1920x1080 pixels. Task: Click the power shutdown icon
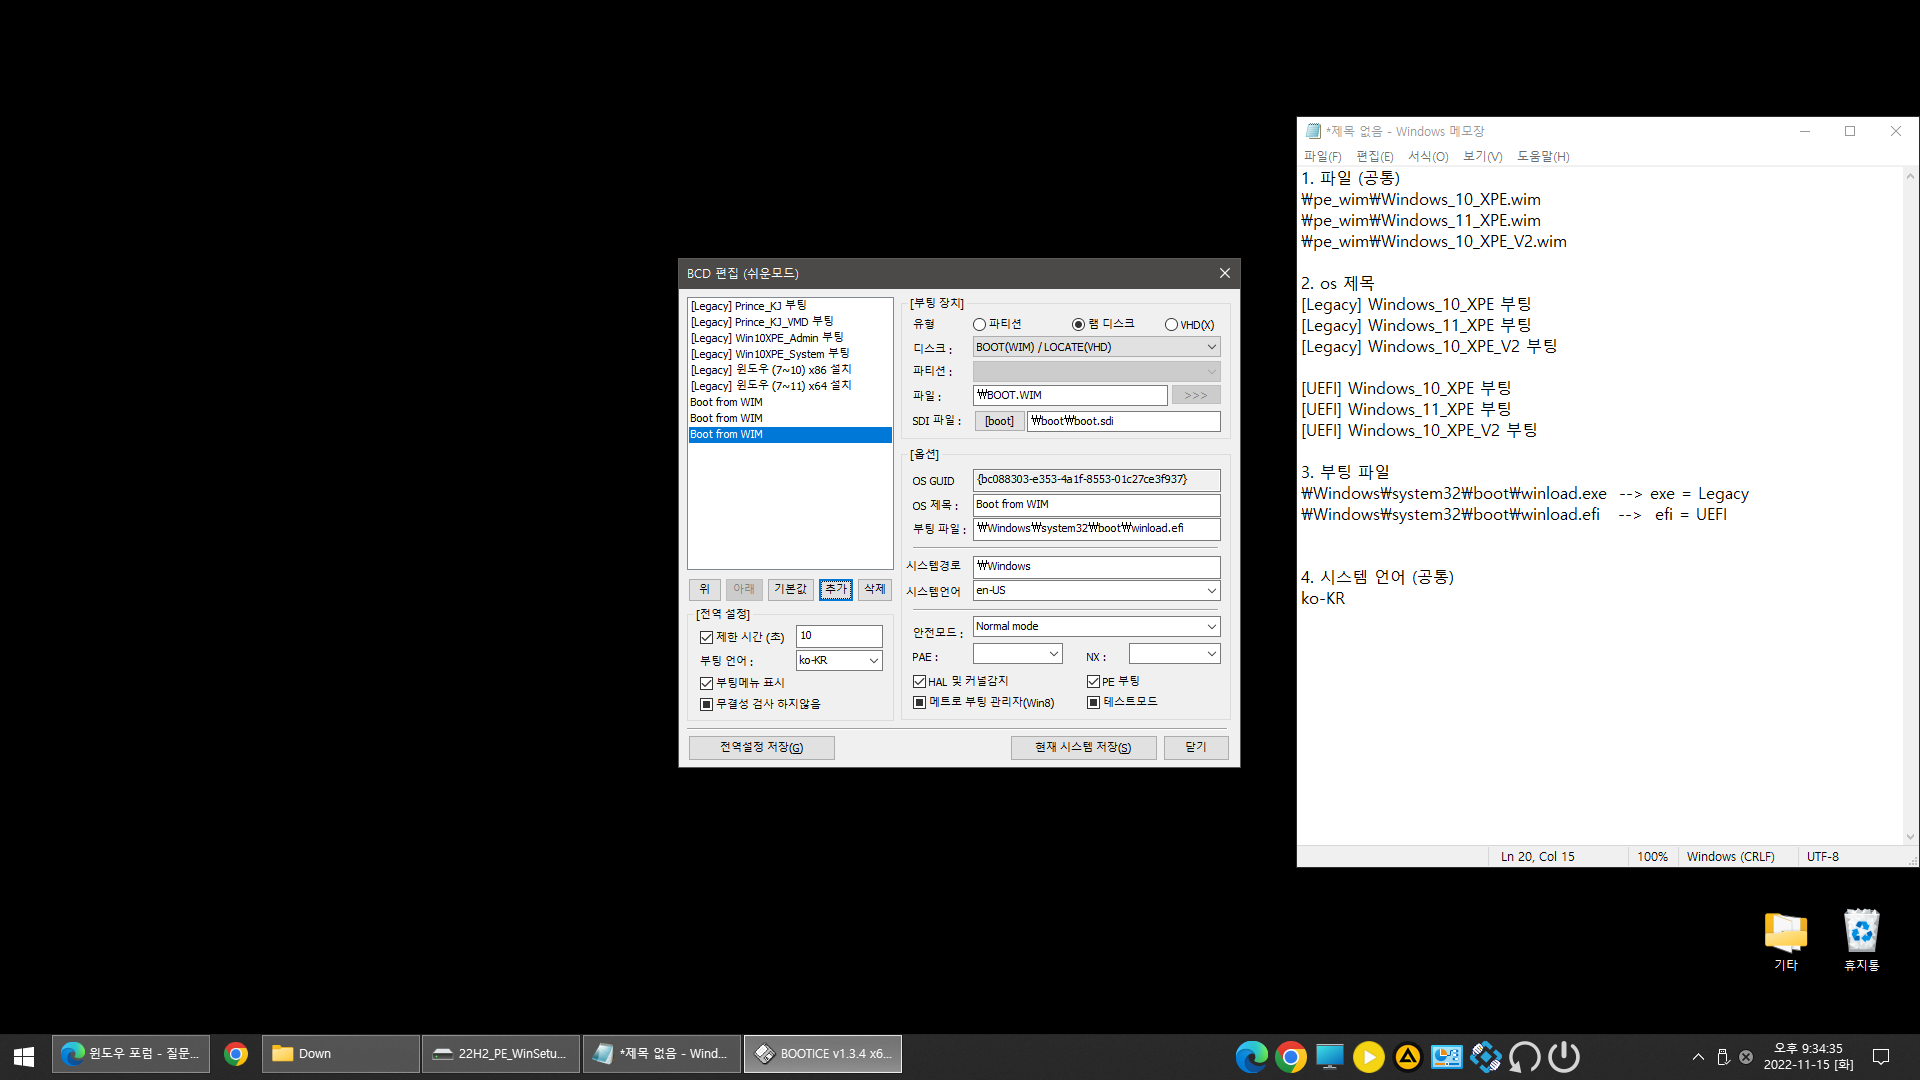(x=1564, y=1057)
